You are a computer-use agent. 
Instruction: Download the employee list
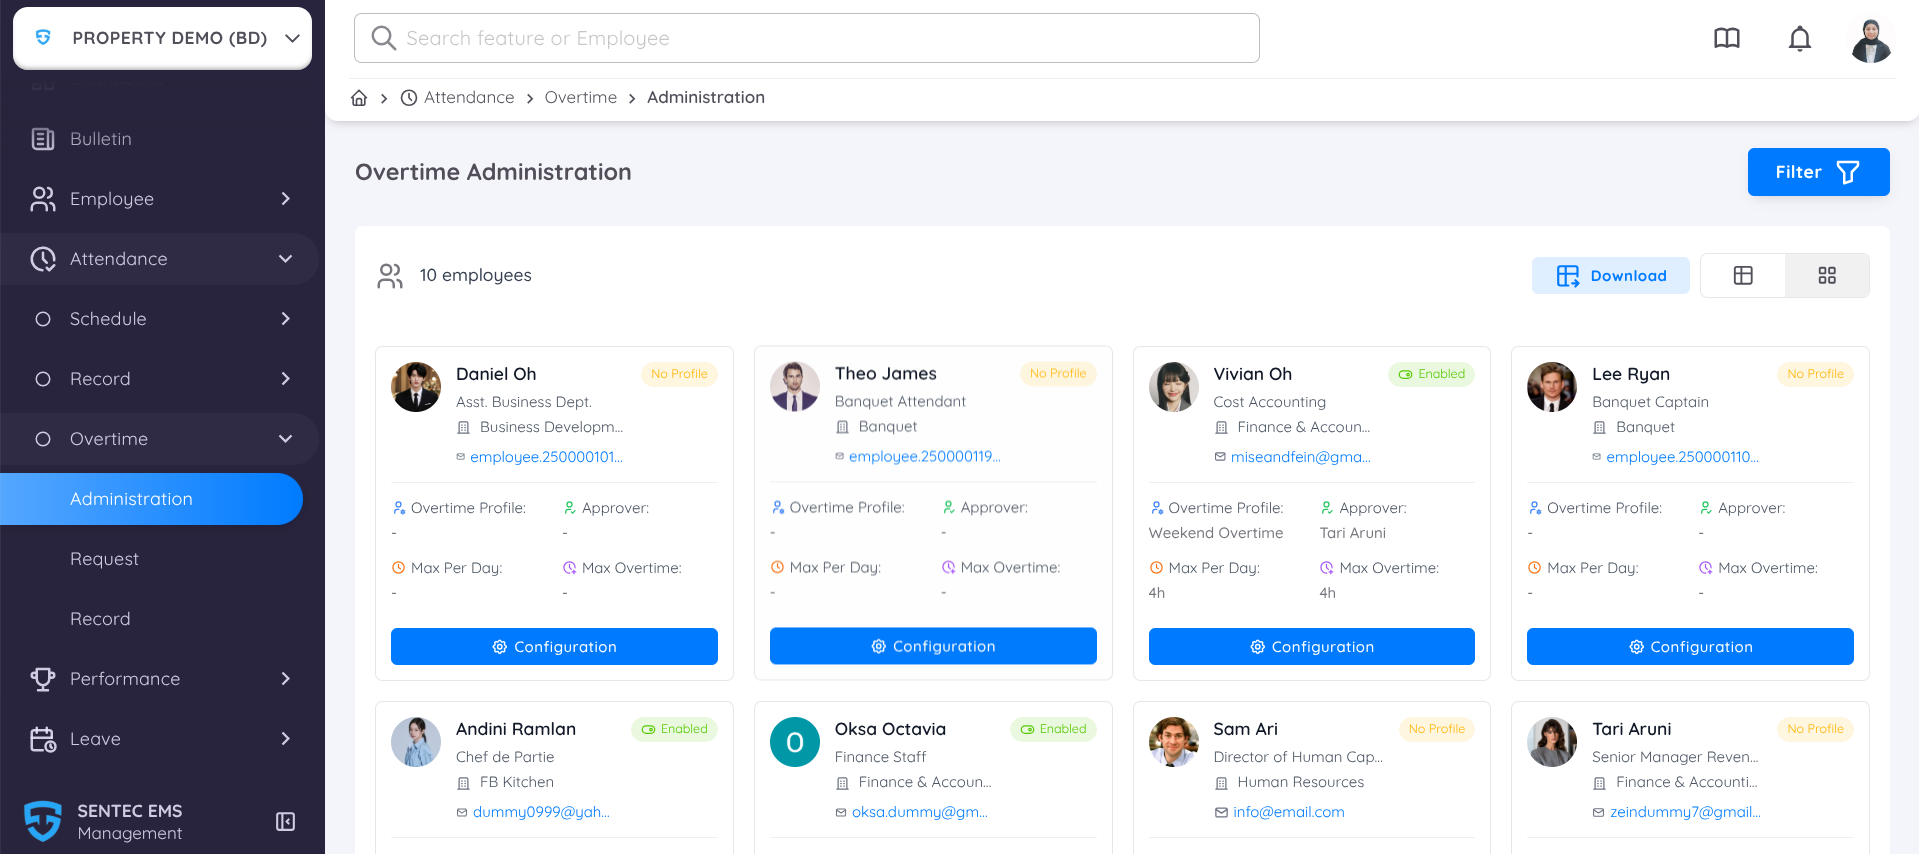point(1610,276)
